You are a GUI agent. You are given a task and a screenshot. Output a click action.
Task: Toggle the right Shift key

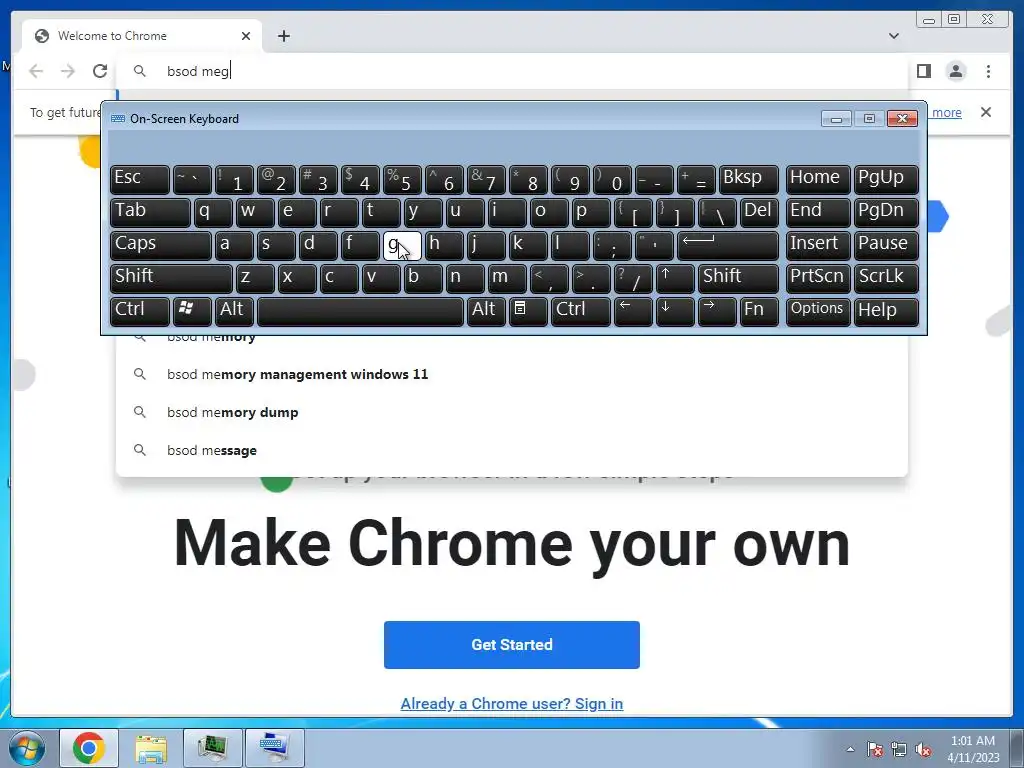pos(738,278)
